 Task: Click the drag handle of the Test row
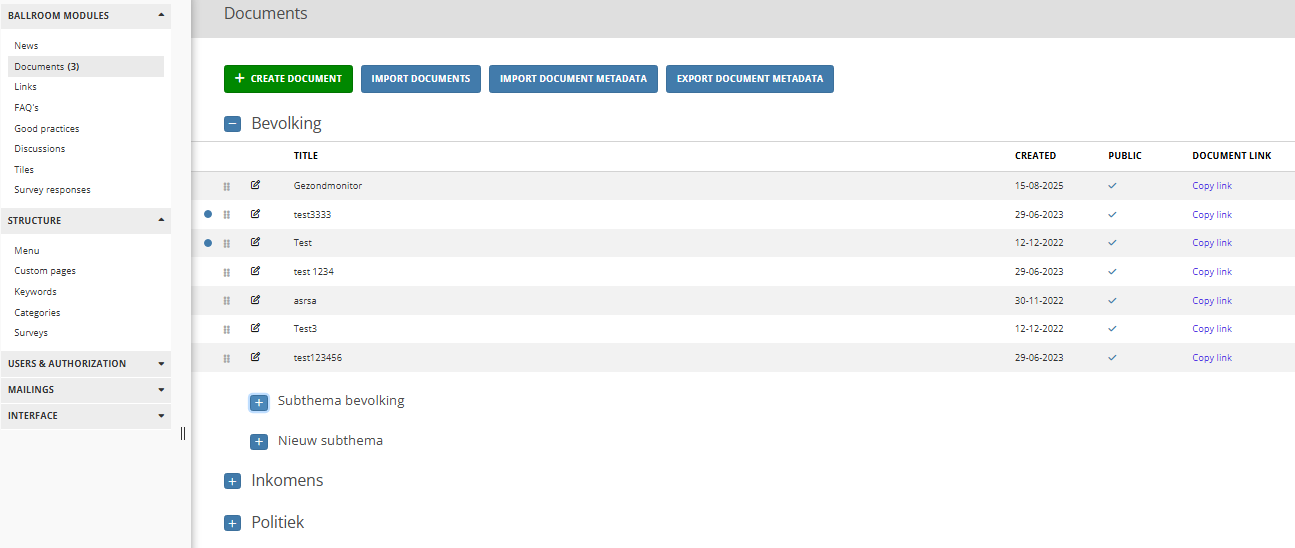227,243
